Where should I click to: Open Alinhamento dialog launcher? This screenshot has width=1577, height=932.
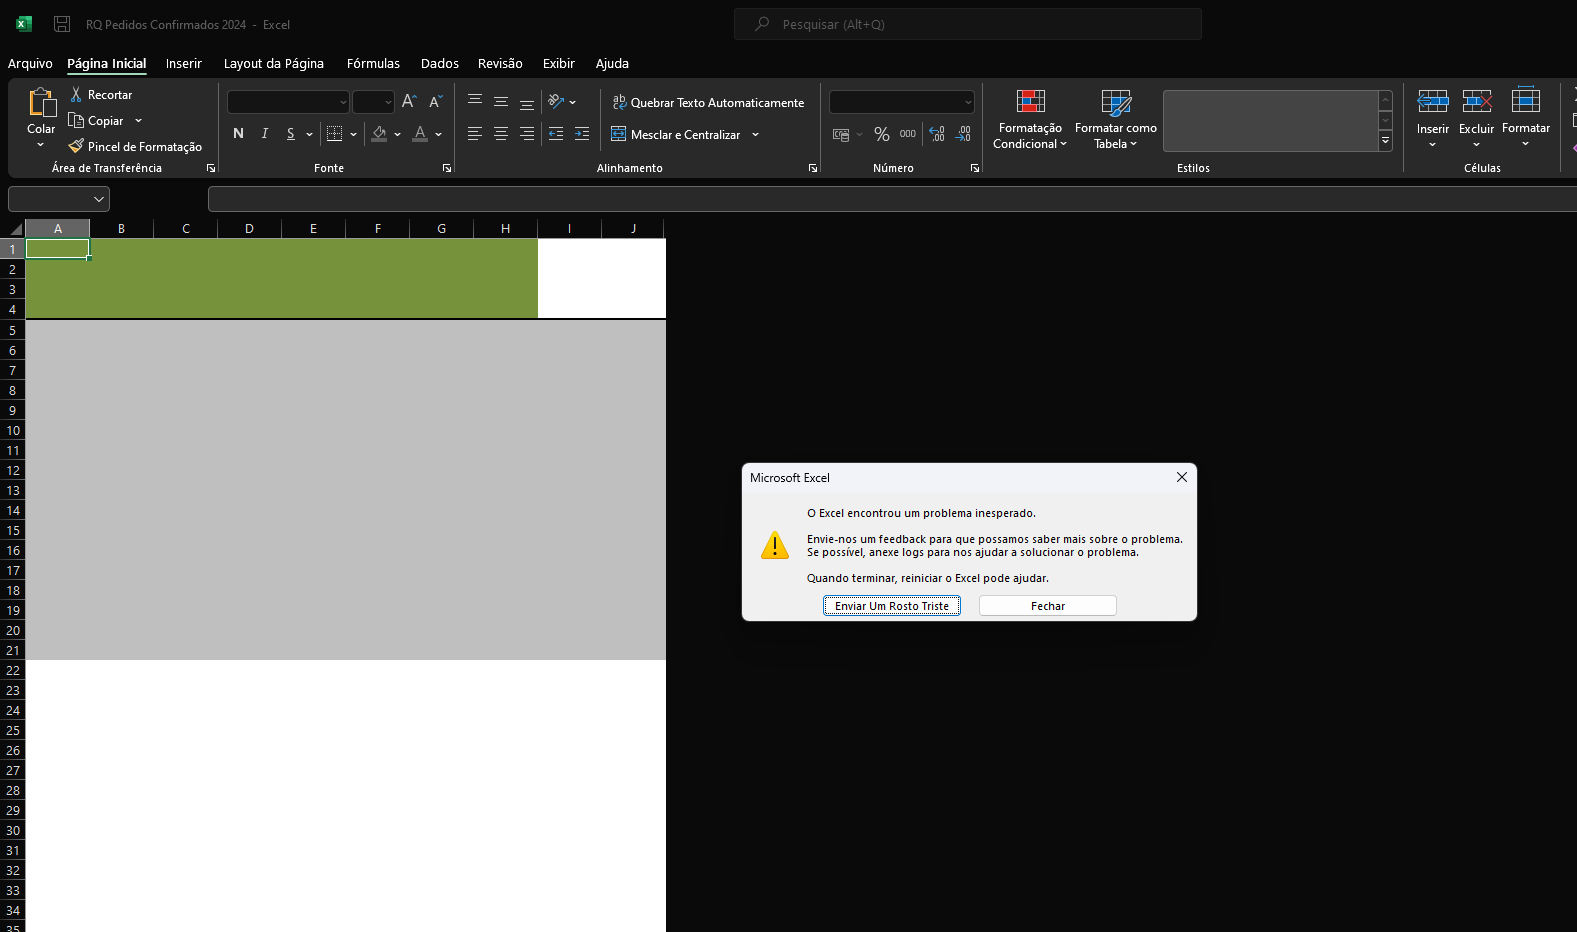813,168
